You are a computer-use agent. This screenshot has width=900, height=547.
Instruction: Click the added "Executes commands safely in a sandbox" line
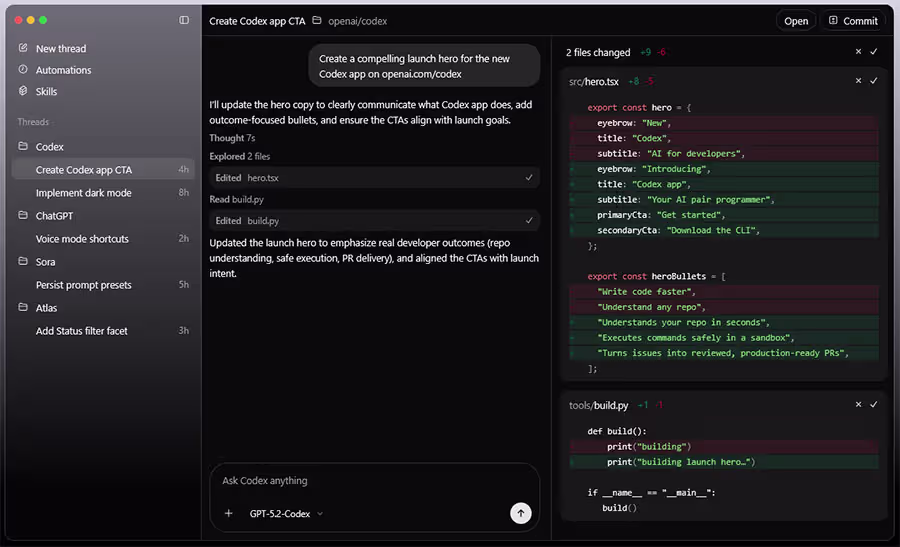(x=724, y=337)
